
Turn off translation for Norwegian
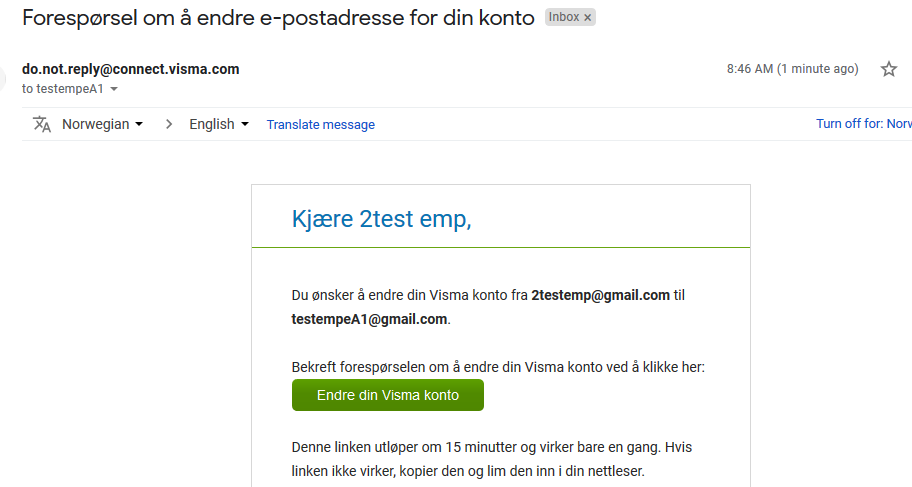tap(863, 124)
